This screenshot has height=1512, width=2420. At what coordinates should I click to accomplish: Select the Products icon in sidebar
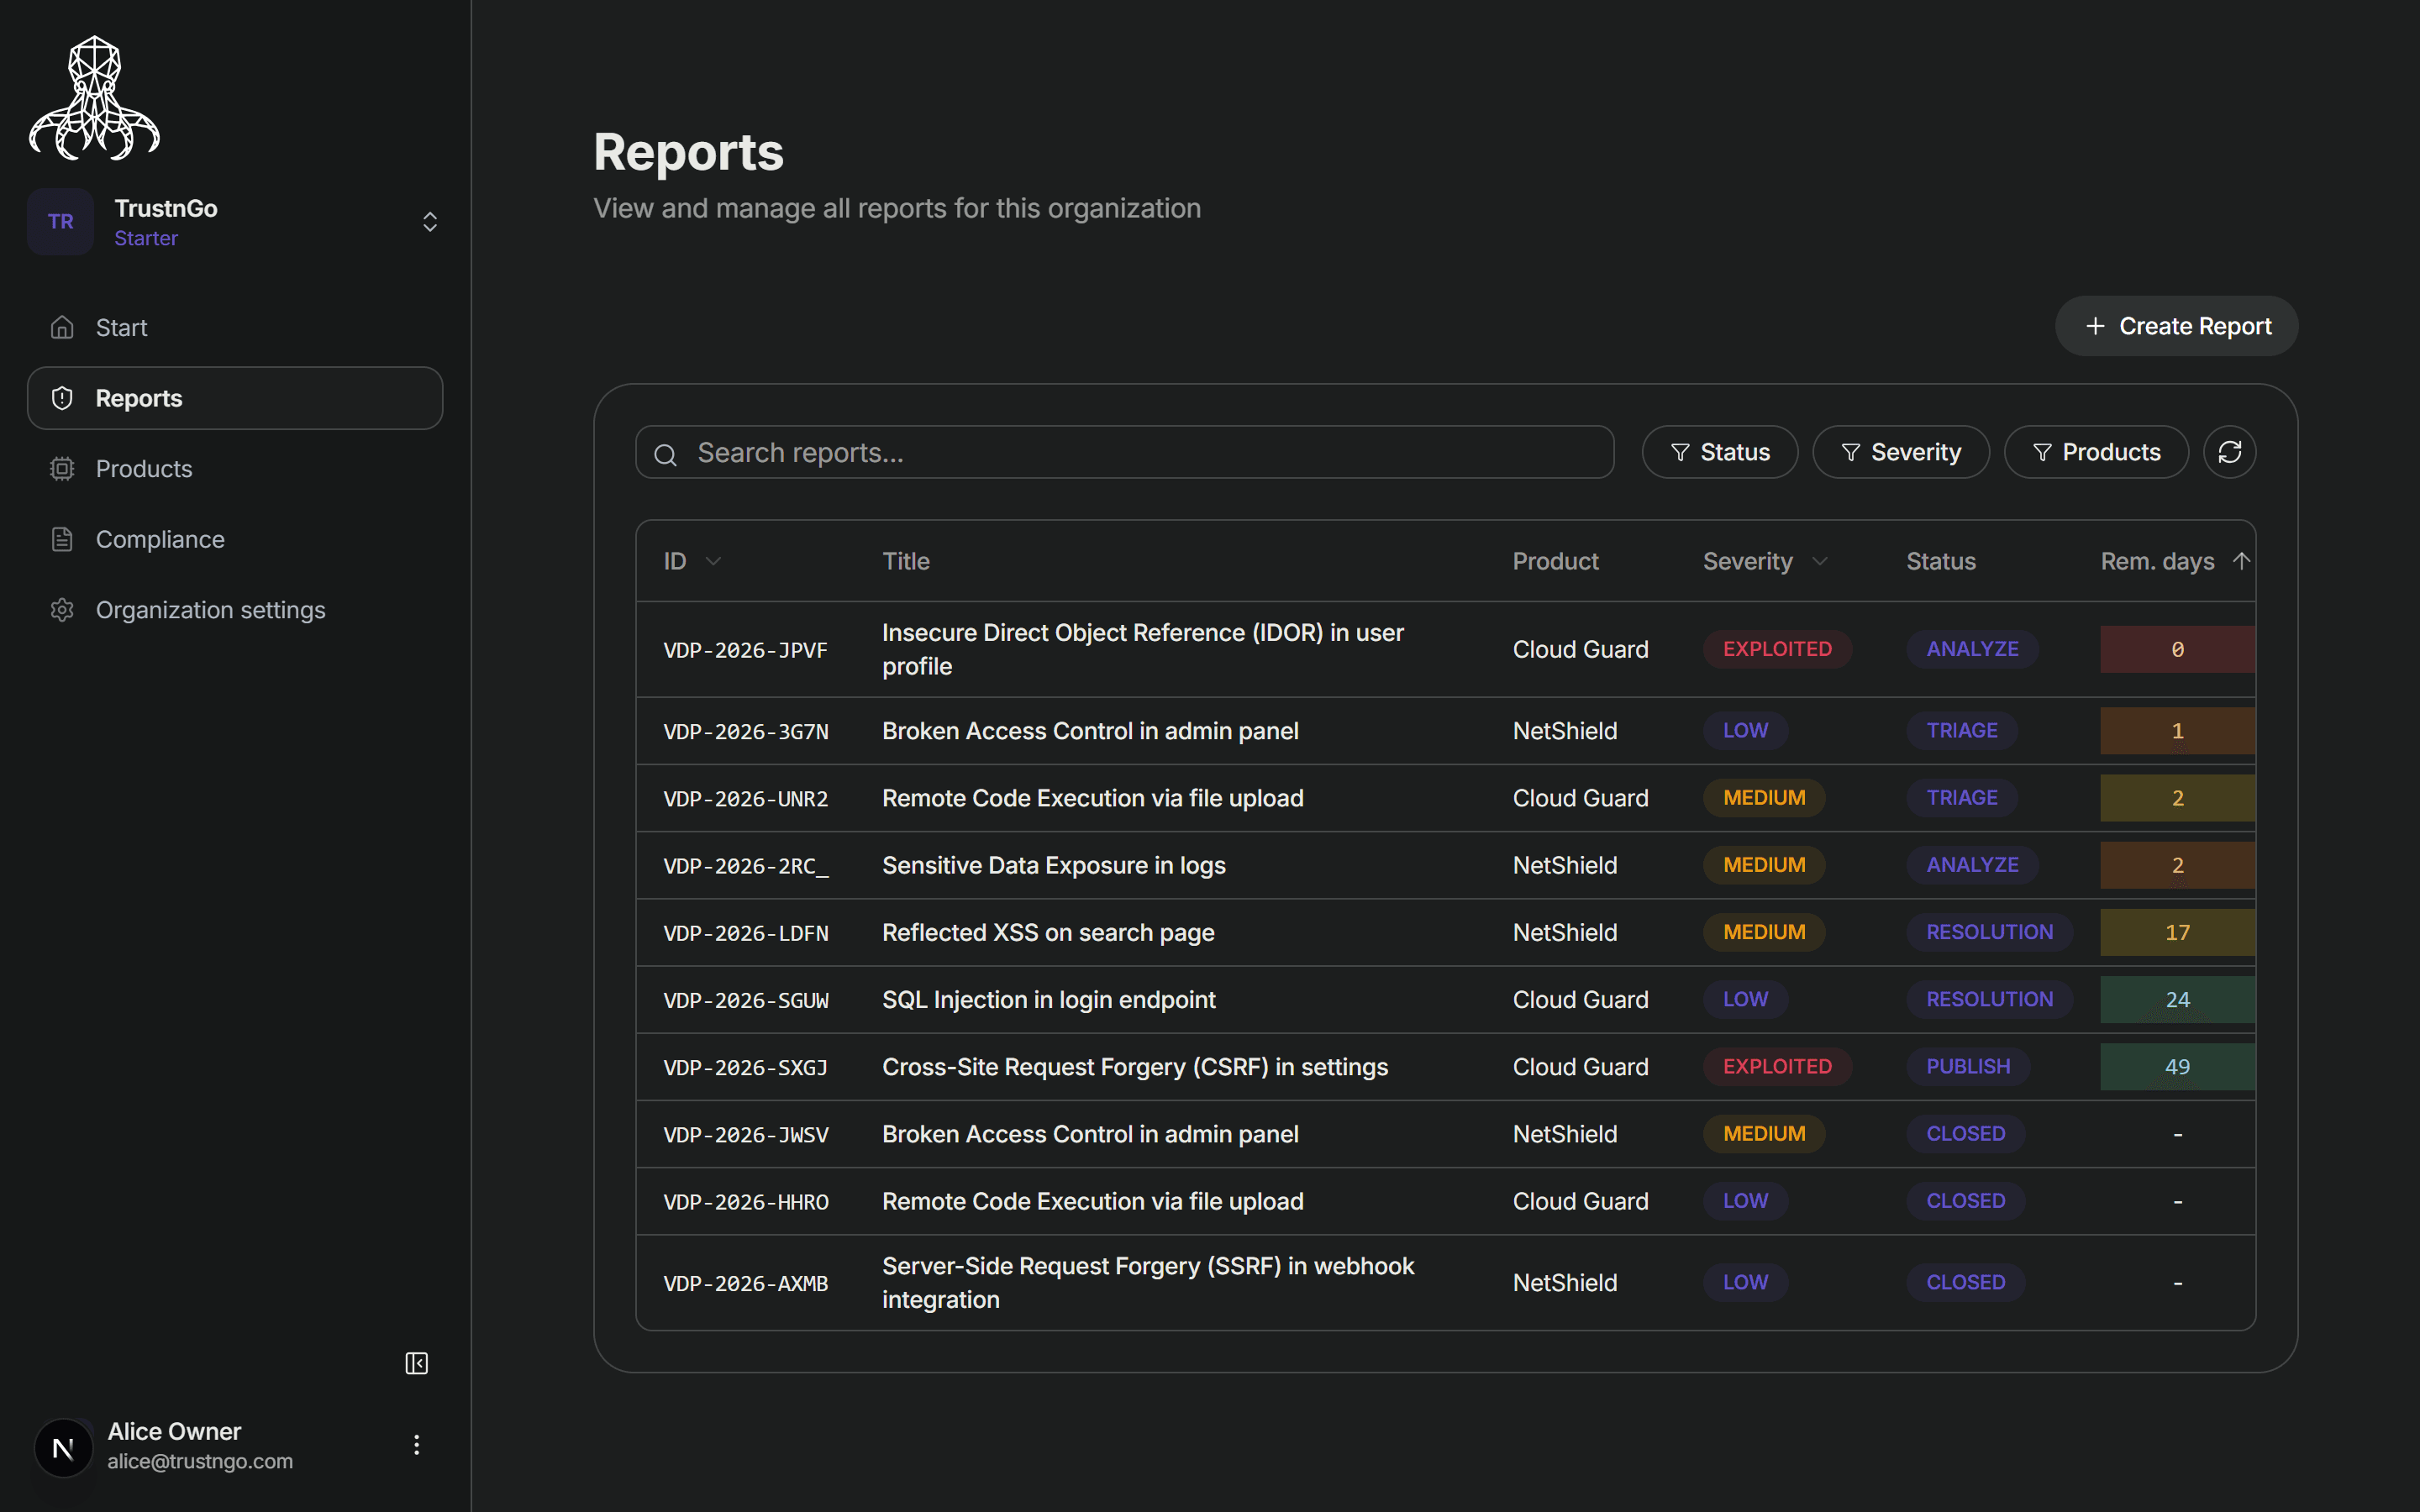[x=62, y=468]
